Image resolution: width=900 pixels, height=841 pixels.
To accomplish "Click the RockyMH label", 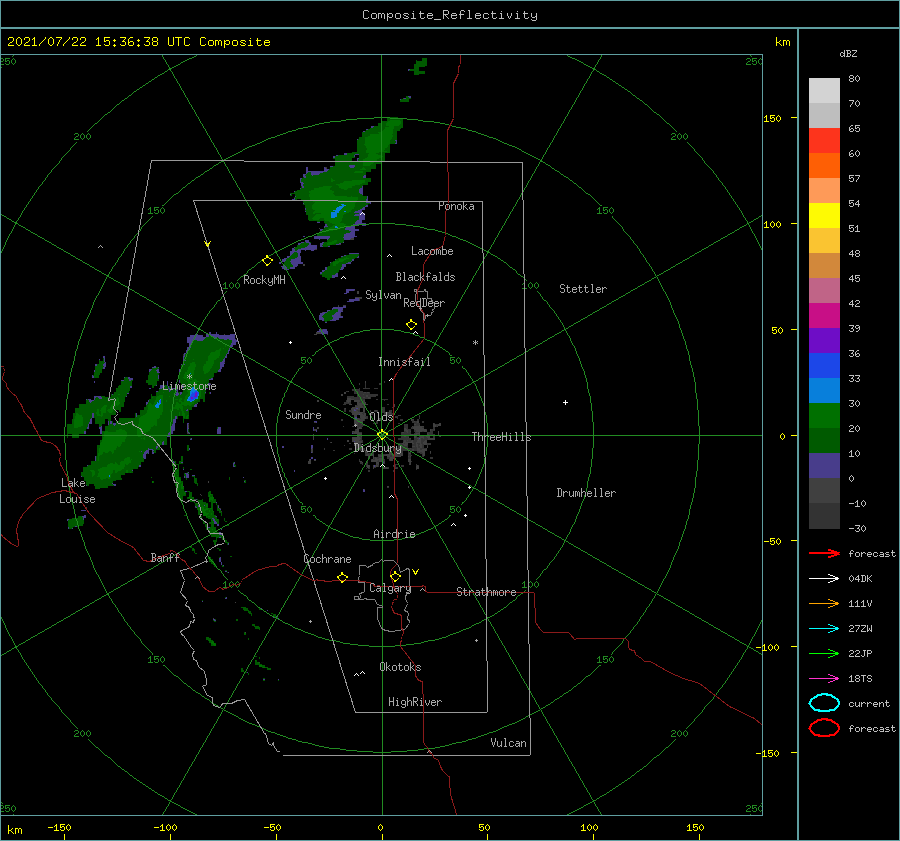I will tap(264, 280).
